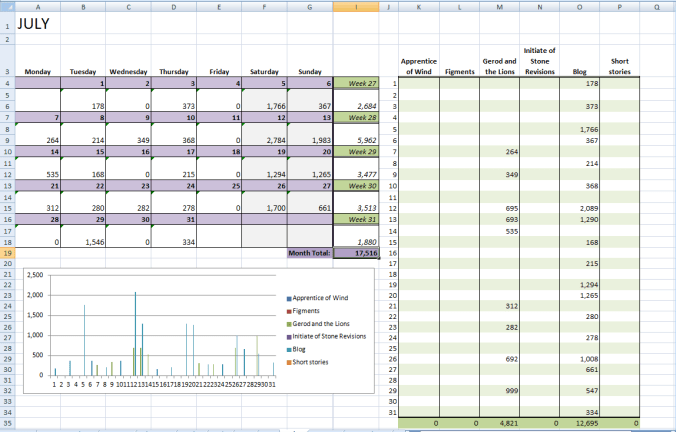Image resolution: width=676 pixels, height=432 pixels.
Task: Click the Friday column heading
Action: (x=219, y=72)
